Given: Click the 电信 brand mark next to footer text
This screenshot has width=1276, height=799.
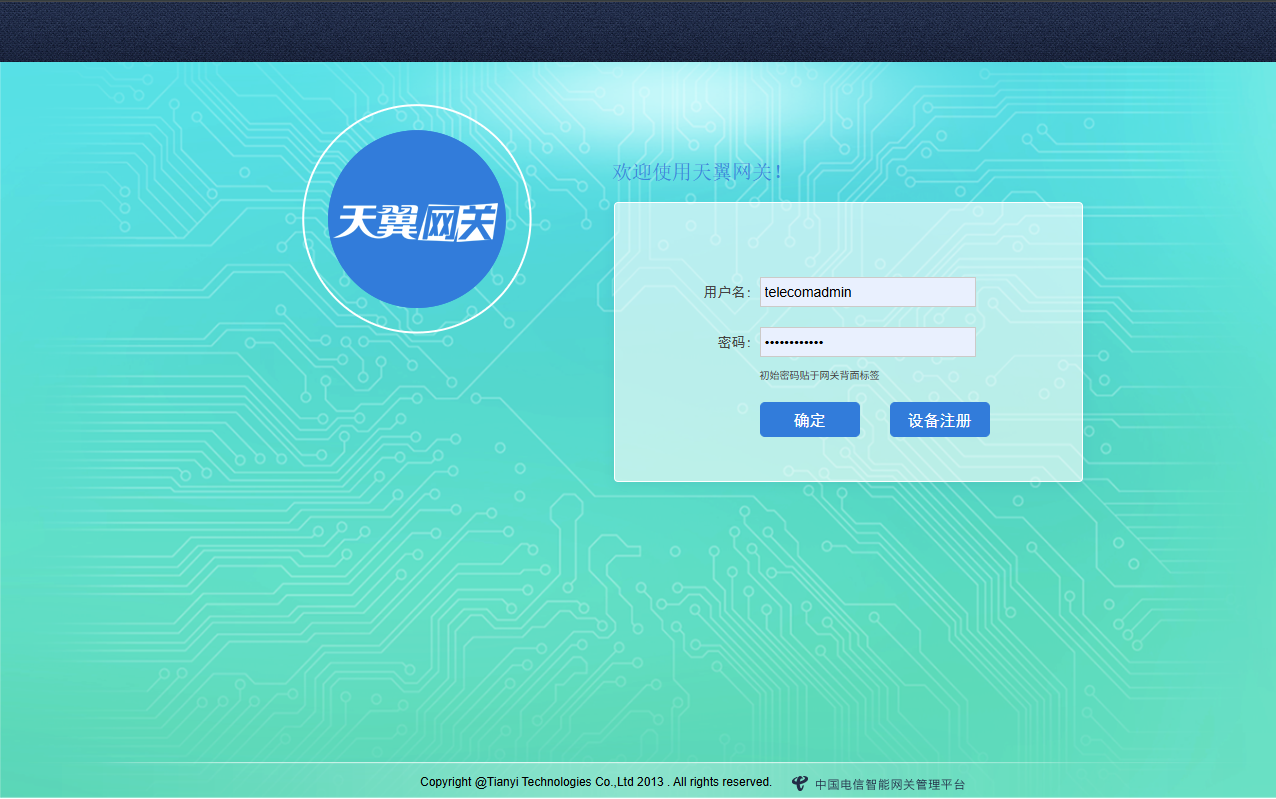Looking at the screenshot, I should pyautogui.click(x=798, y=782).
